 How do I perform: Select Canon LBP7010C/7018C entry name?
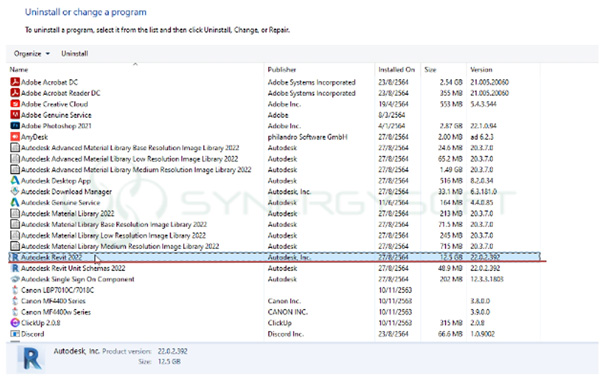[57, 290]
